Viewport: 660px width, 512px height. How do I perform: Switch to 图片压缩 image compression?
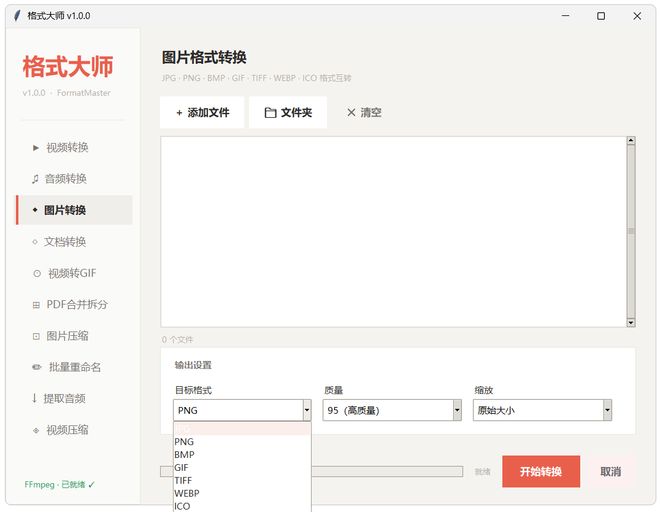(75, 336)
